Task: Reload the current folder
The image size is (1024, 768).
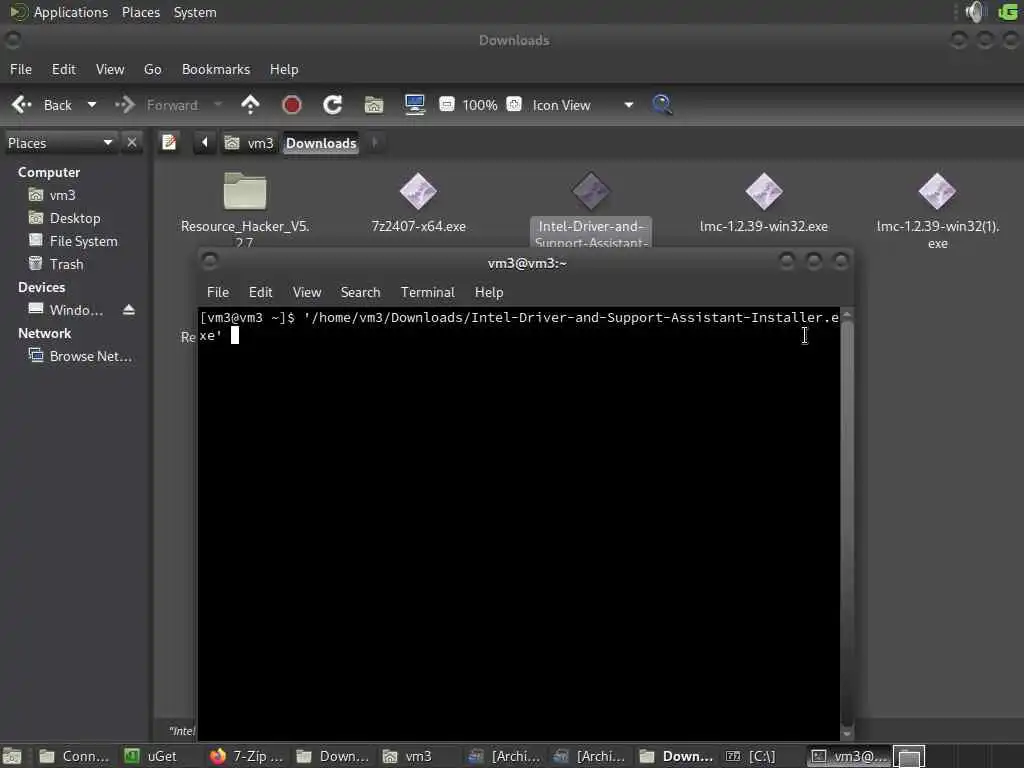Action: pyautogui.click(x=332, y=104)
